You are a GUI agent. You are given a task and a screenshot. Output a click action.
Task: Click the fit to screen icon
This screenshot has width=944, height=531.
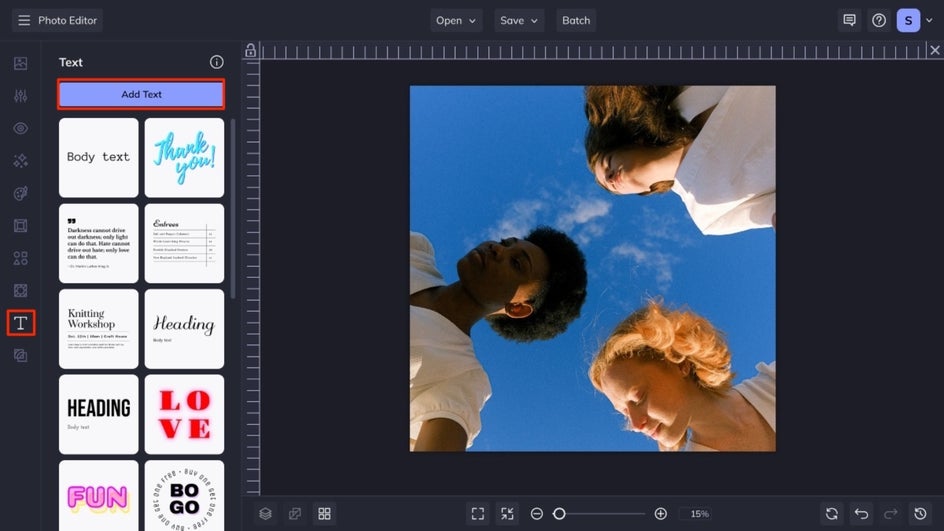click(478, 514)
